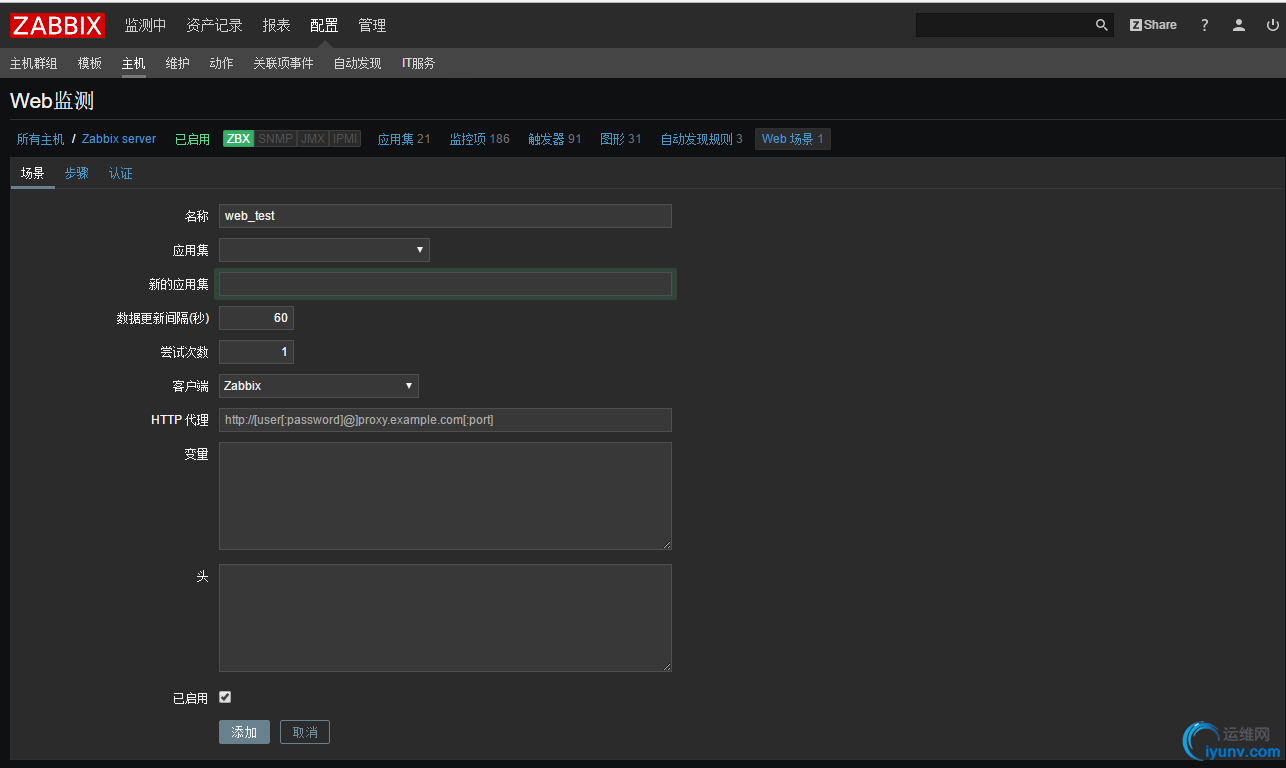
Task: Go to 关联项事件 submenu
Action: [x=283, y=63]
